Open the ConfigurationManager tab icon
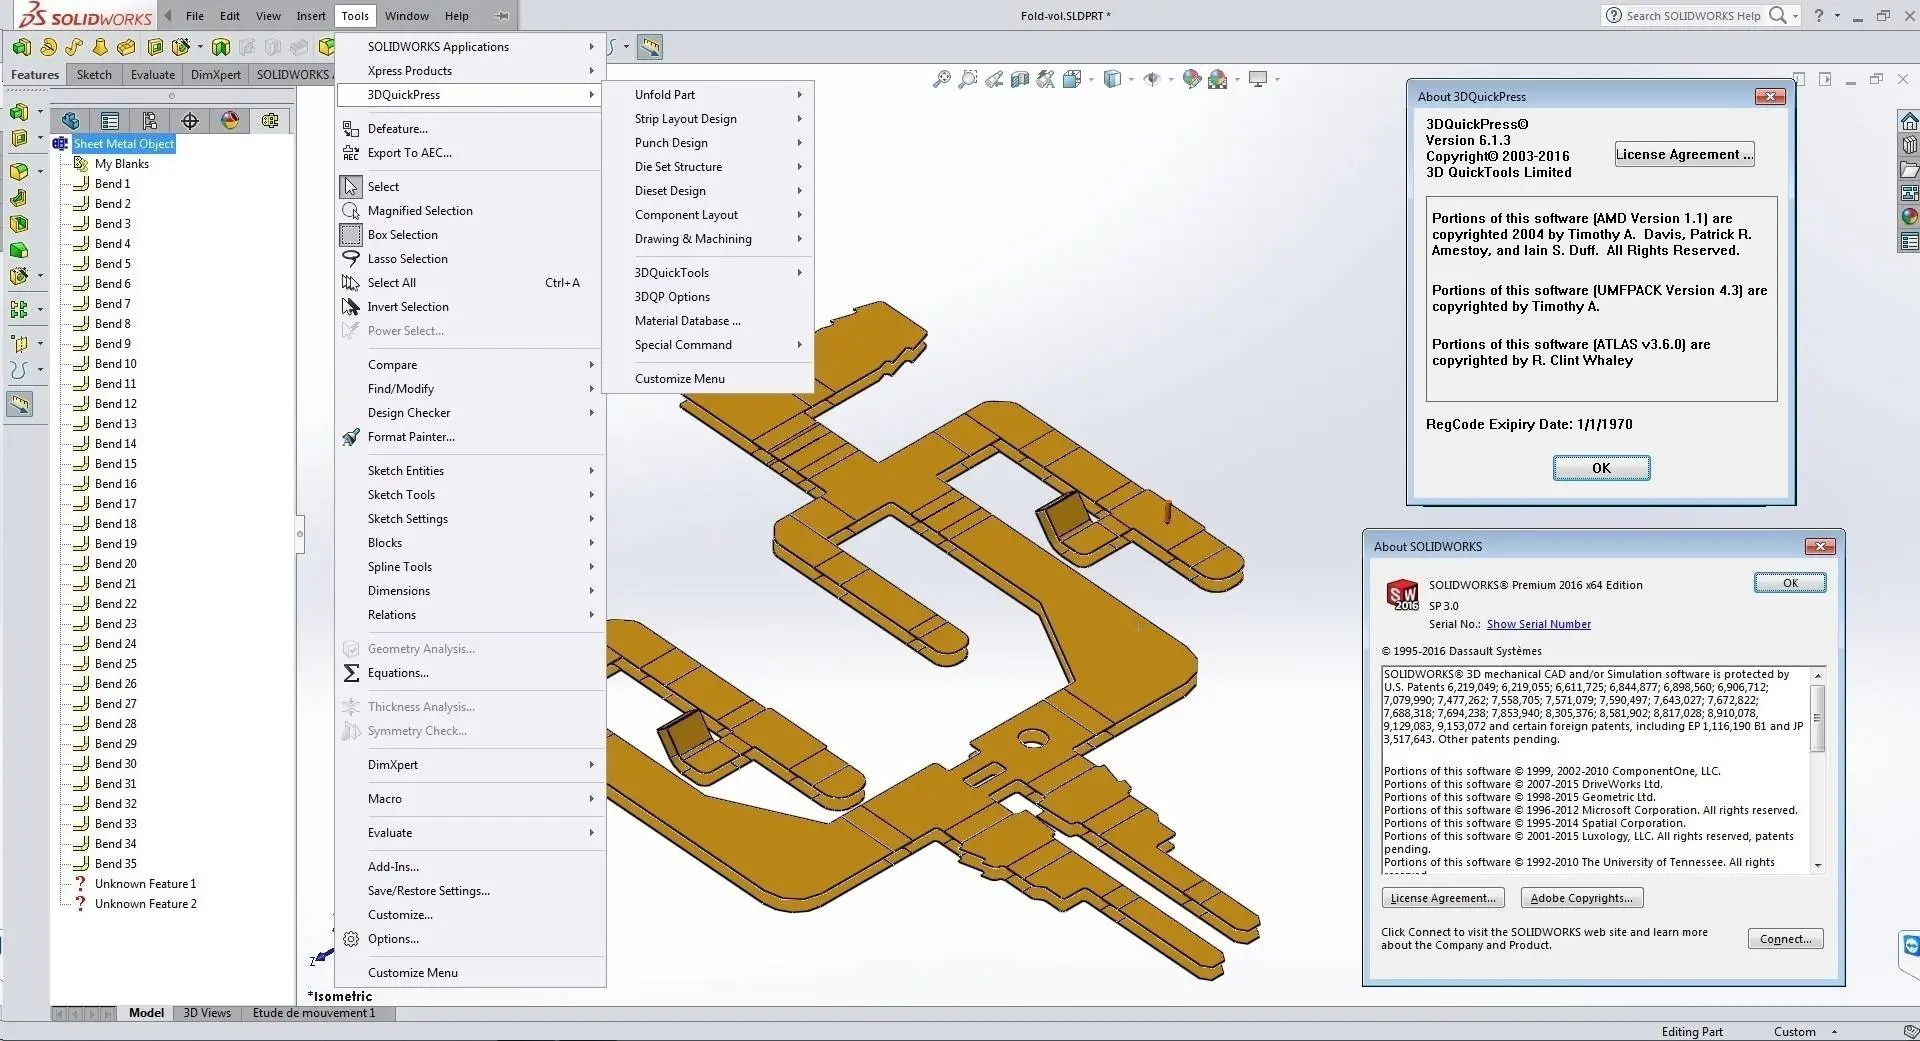Viewport: 1920px width, 1041px height. pos(150,121)
